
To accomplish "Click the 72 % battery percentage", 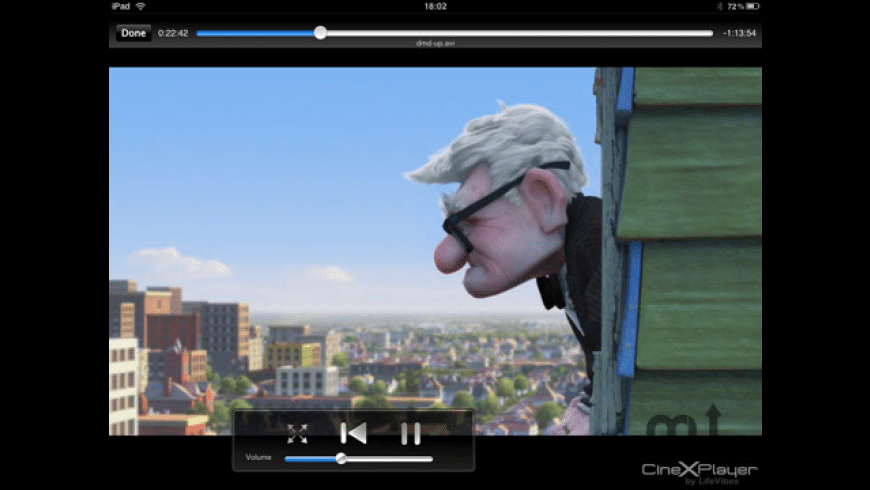I will 736,6.
